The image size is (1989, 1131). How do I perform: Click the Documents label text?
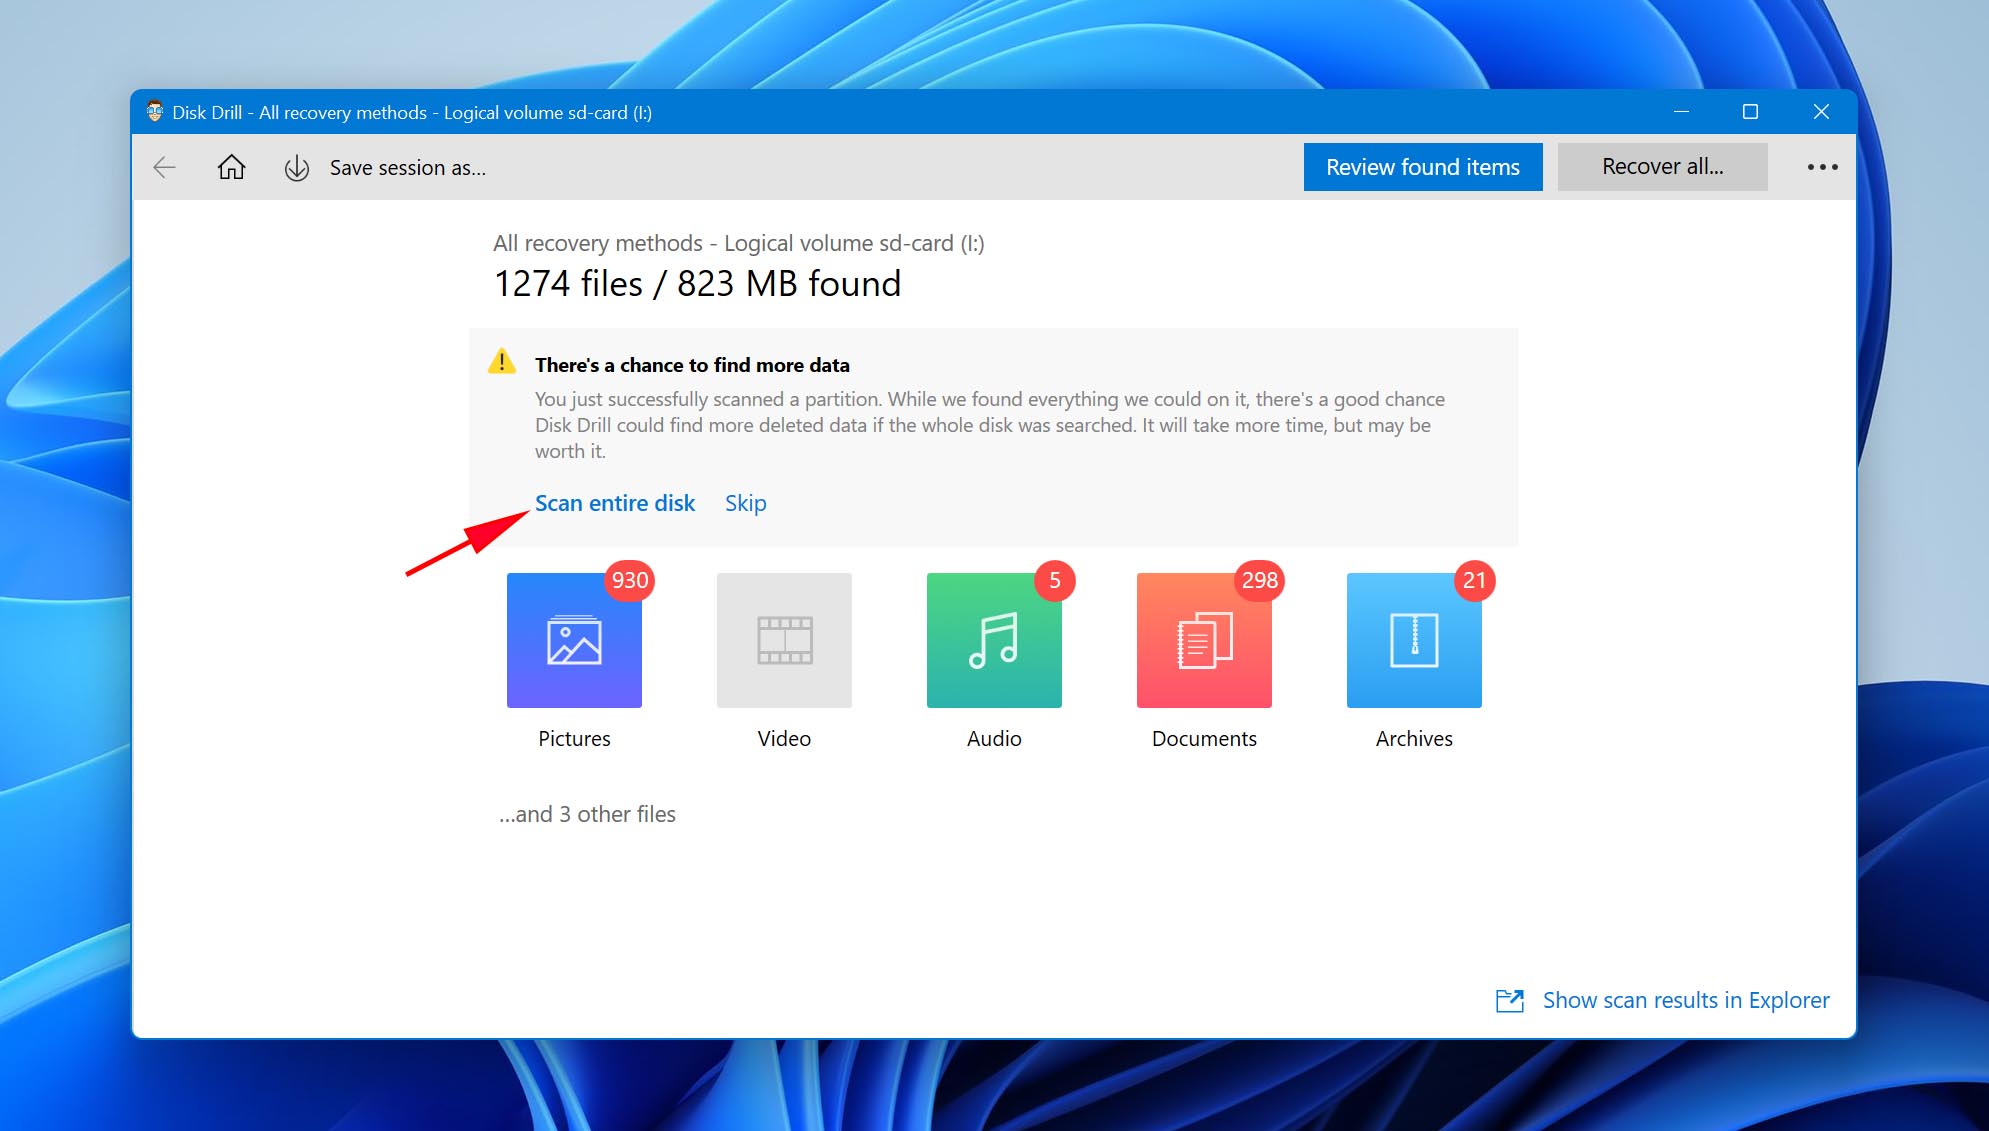[x=1204, y=738]
